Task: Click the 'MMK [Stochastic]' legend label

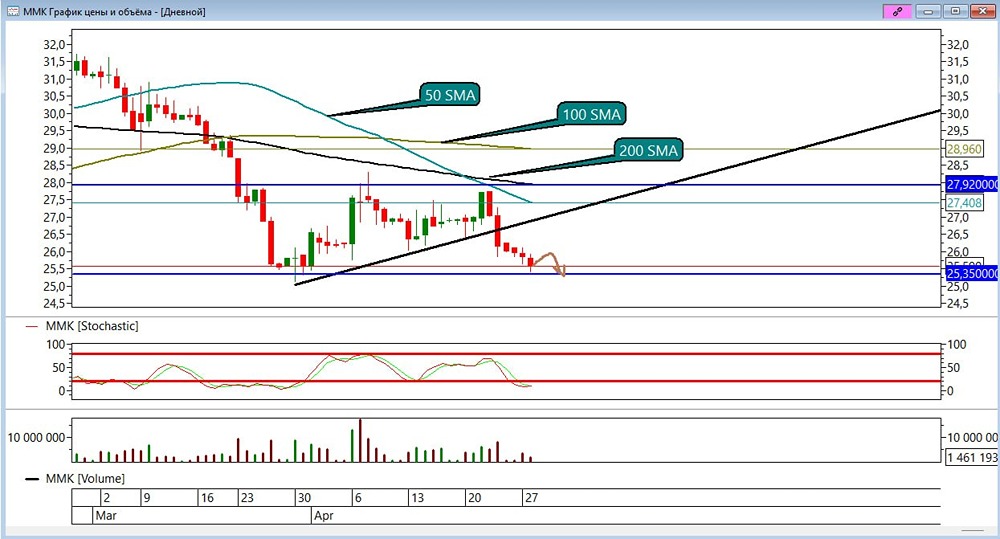Action: click(x=92, y=326)
